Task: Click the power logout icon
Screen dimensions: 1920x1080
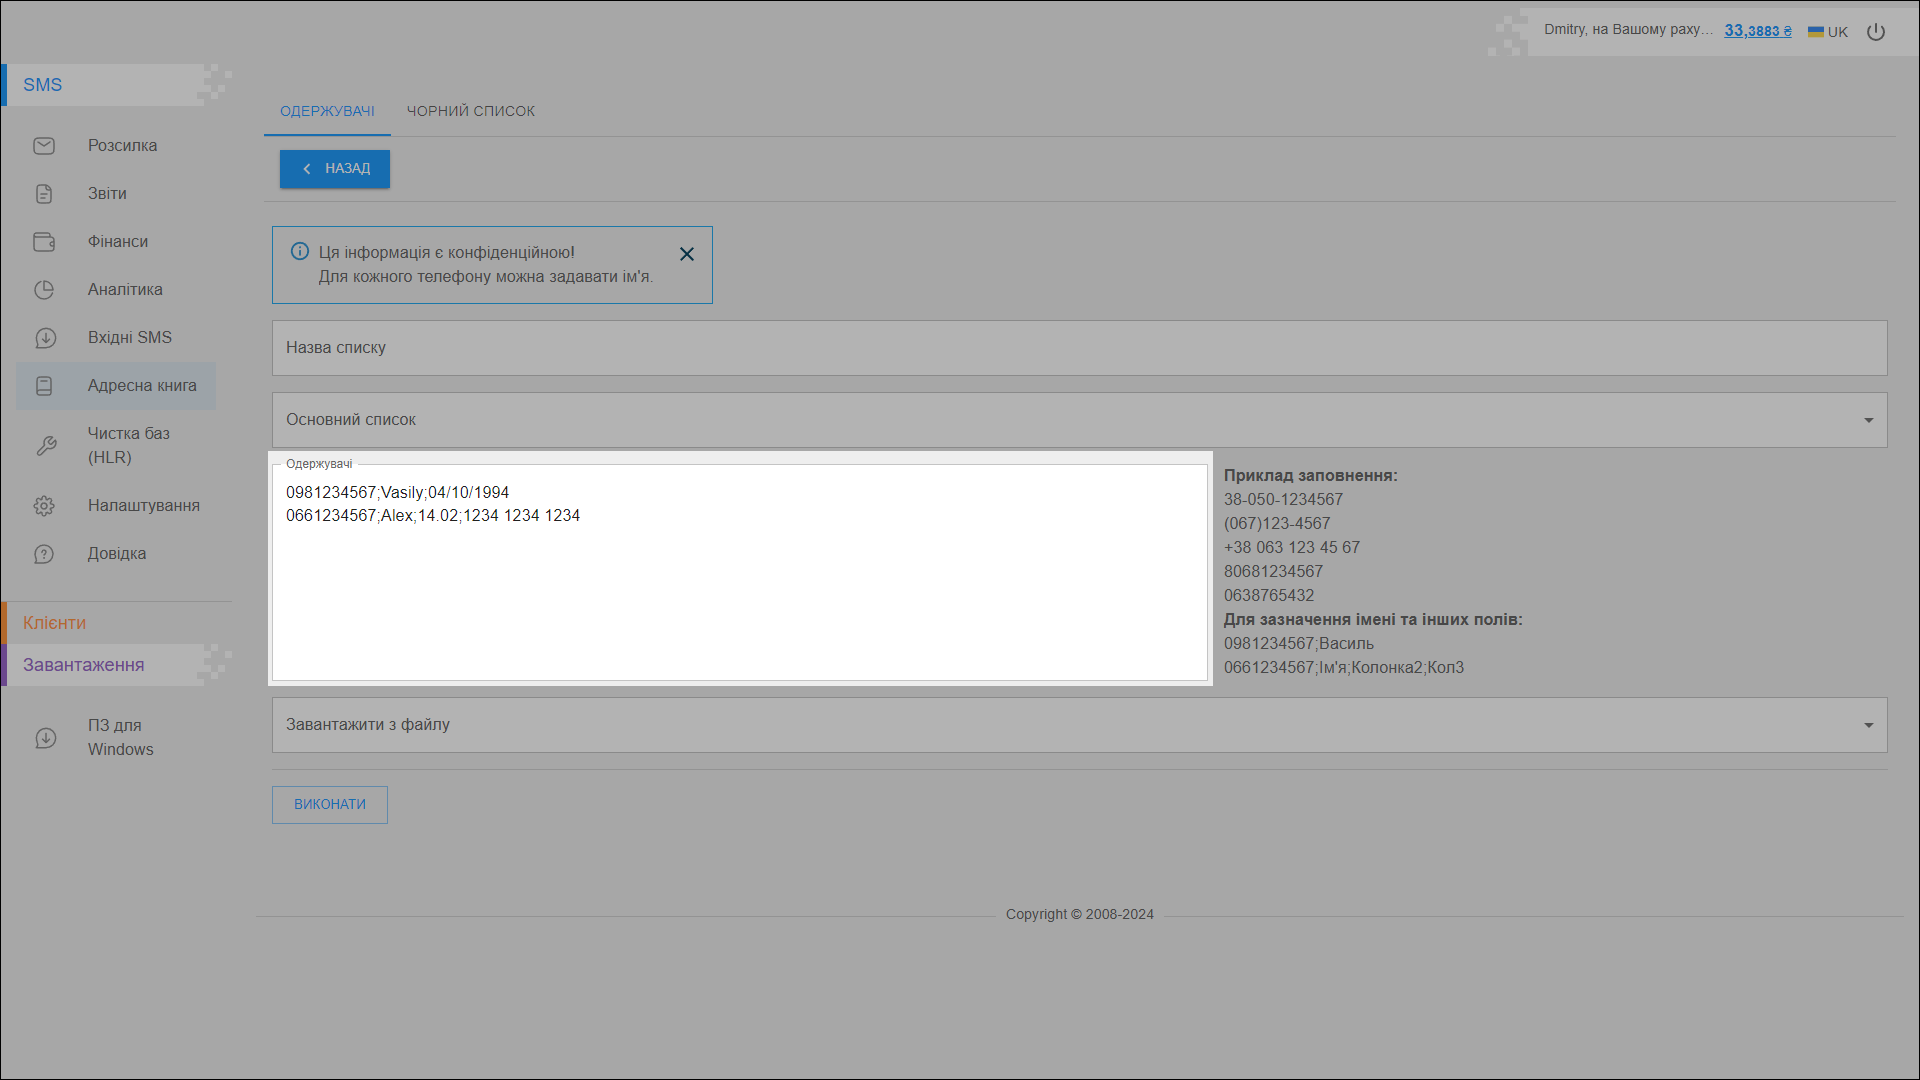Action: tap(1876, 32)
